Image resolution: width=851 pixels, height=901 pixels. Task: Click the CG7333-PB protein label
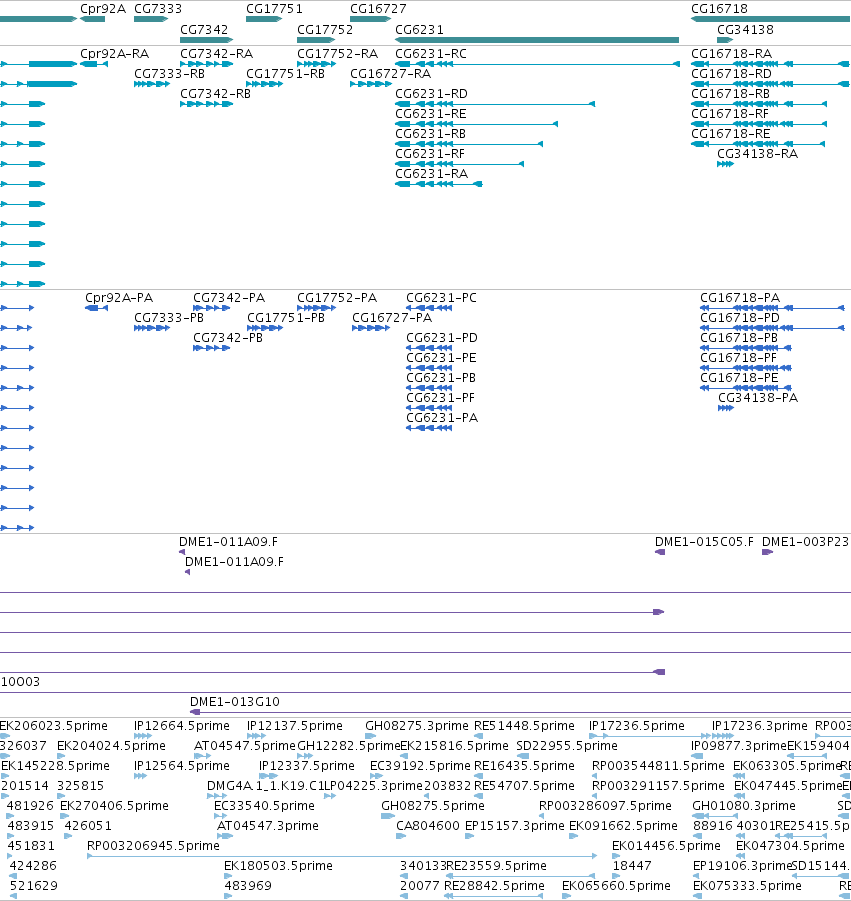(x=169, y=318)
